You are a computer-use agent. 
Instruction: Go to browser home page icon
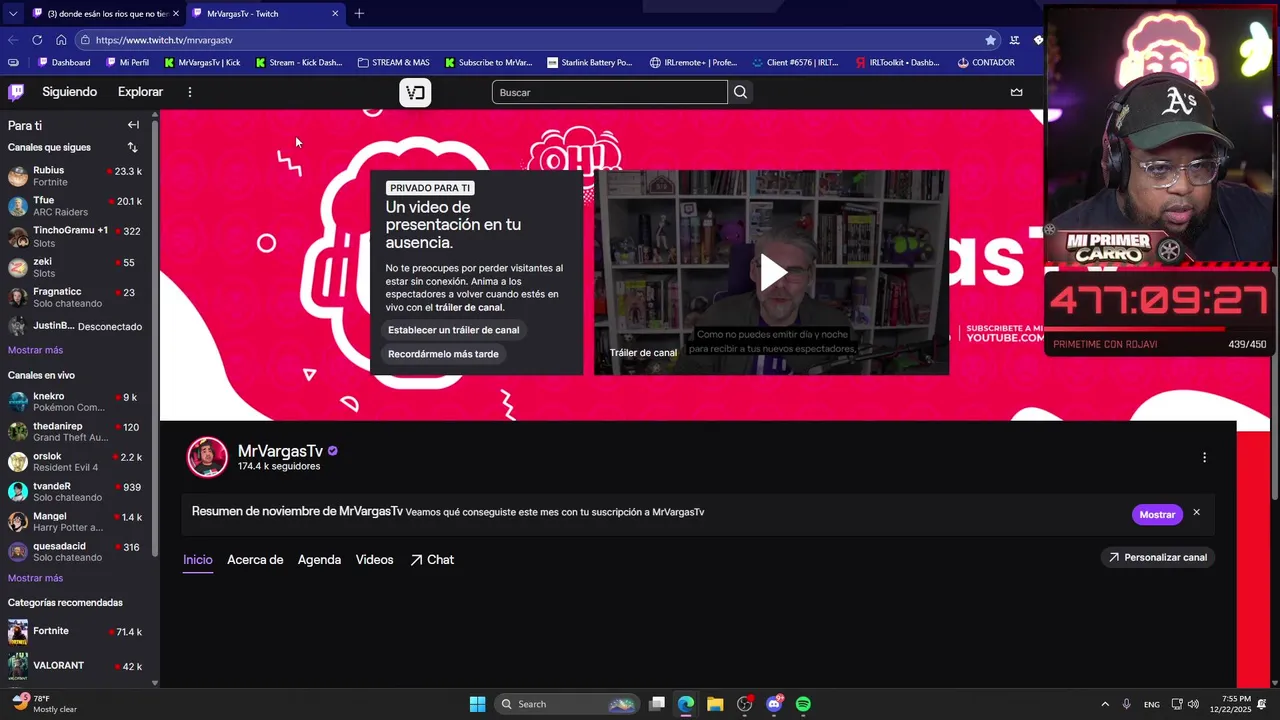(x=61, y=40)
